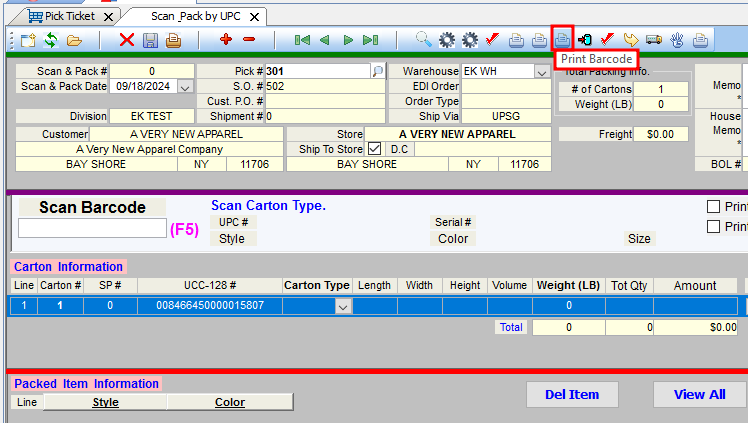The width and height of the screenshot is (748, 423).
Task: Click the Ship Via UPSG field
Action: pyautogui.click(x=506, y=116)
